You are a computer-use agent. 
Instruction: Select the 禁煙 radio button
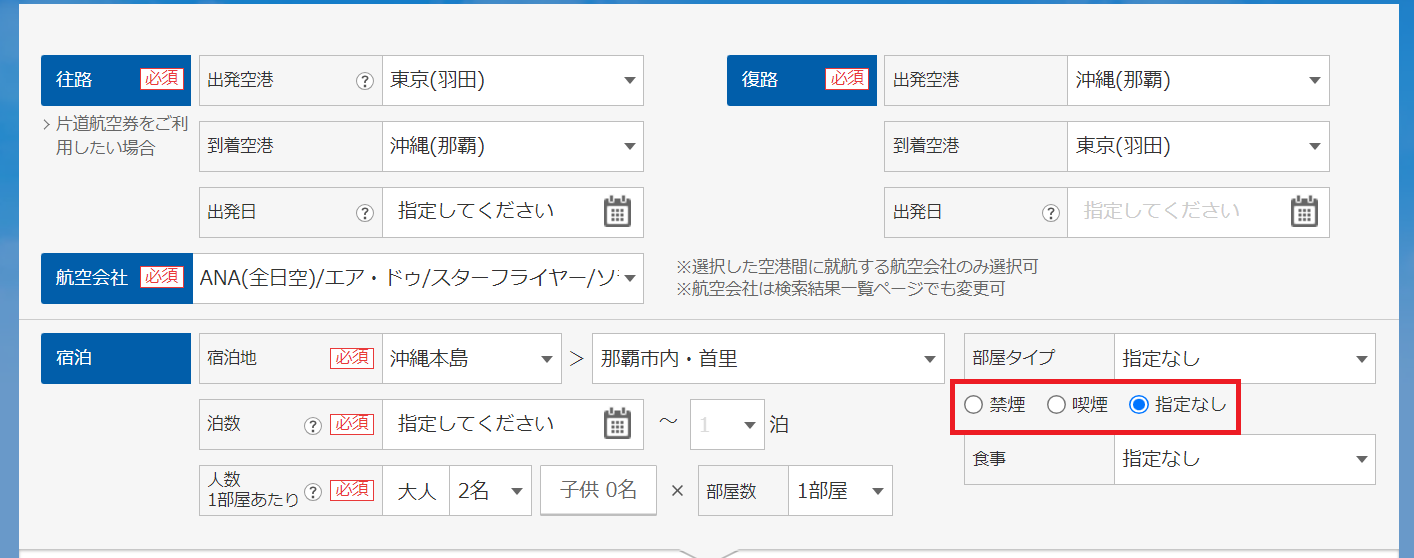click(x=973, y=405)
